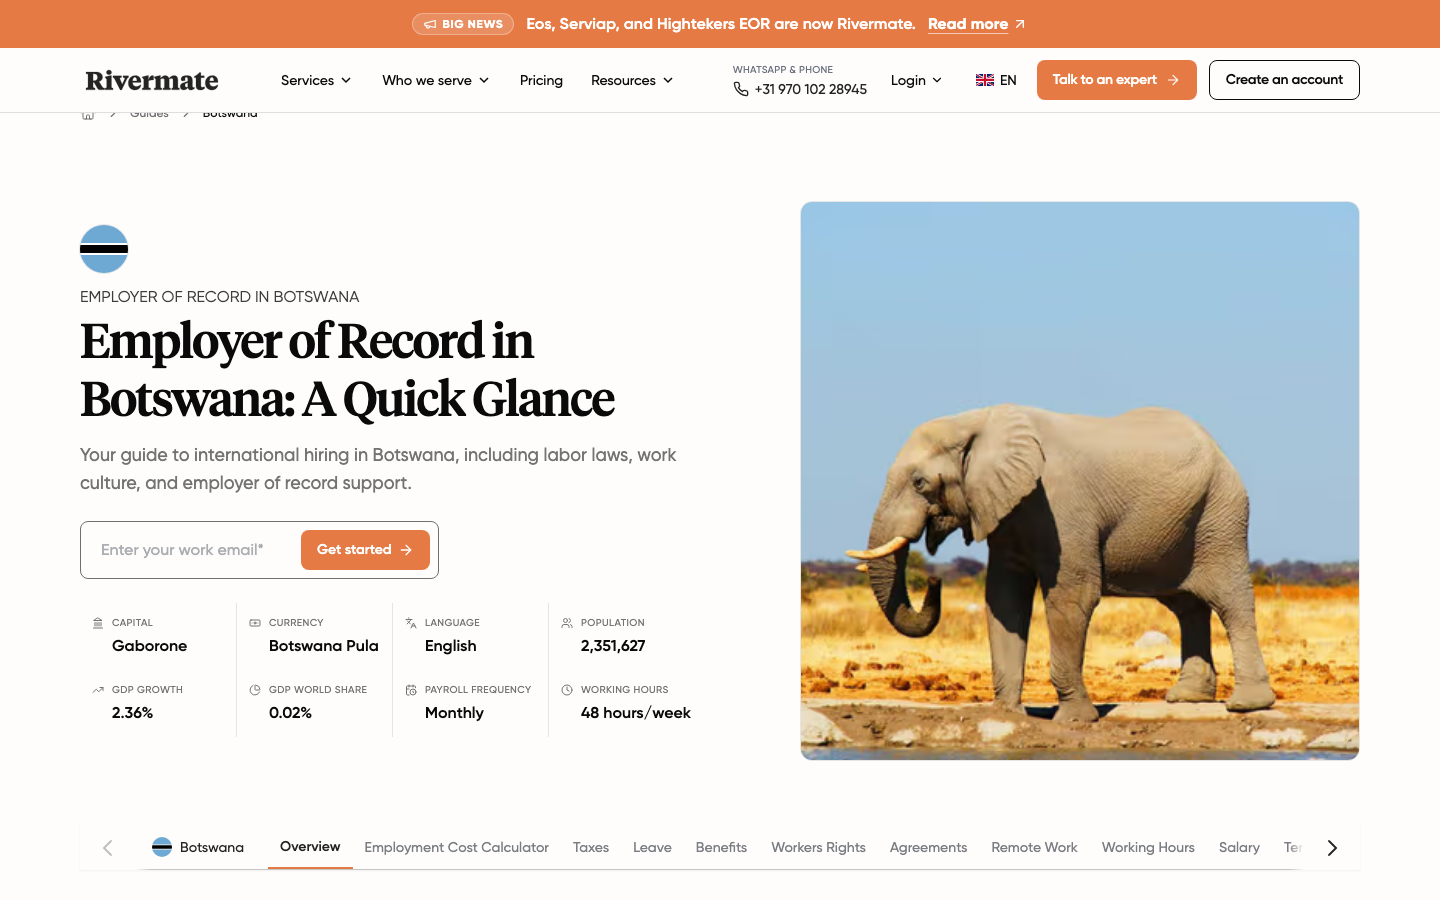Image resolution: width=1440 pixels, height=900 pixels.
Task: Open the Who we serve dropdown
Action: tap(436, 80)
